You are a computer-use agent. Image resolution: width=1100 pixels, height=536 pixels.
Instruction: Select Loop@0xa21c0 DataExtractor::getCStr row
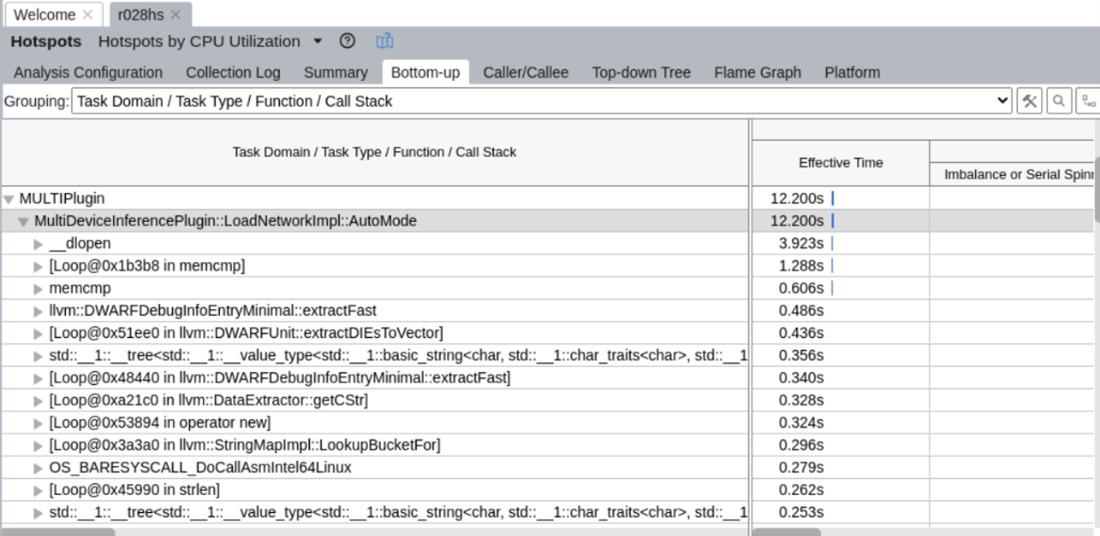click(375, 401)
